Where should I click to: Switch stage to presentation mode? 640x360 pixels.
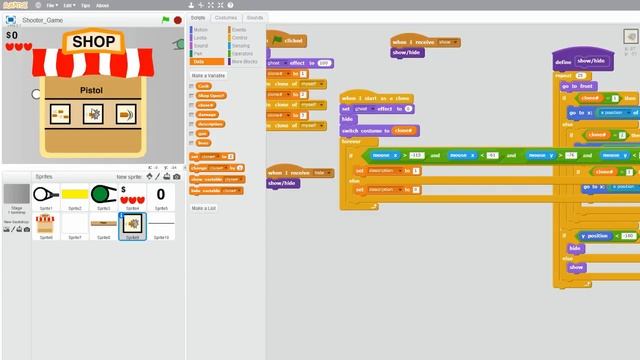click(11, 20)
